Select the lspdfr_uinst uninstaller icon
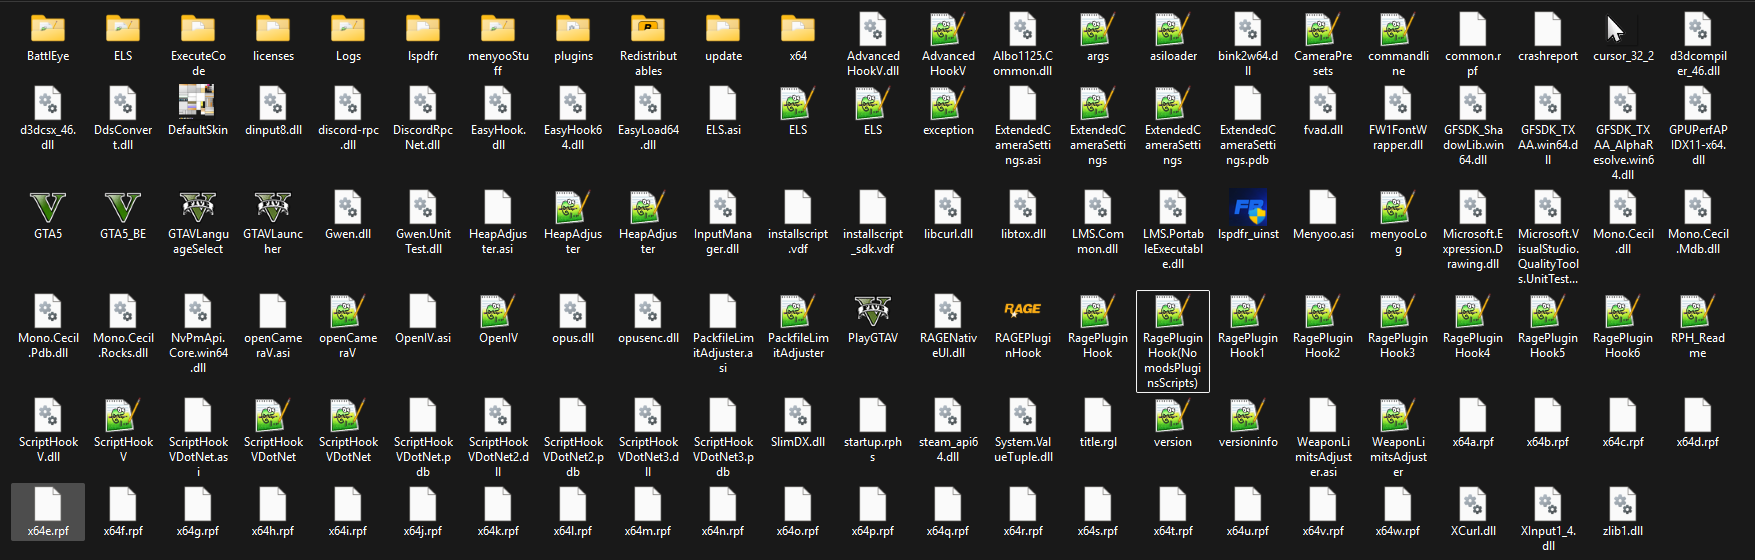1755x560 pixels. coord(1248,208)
